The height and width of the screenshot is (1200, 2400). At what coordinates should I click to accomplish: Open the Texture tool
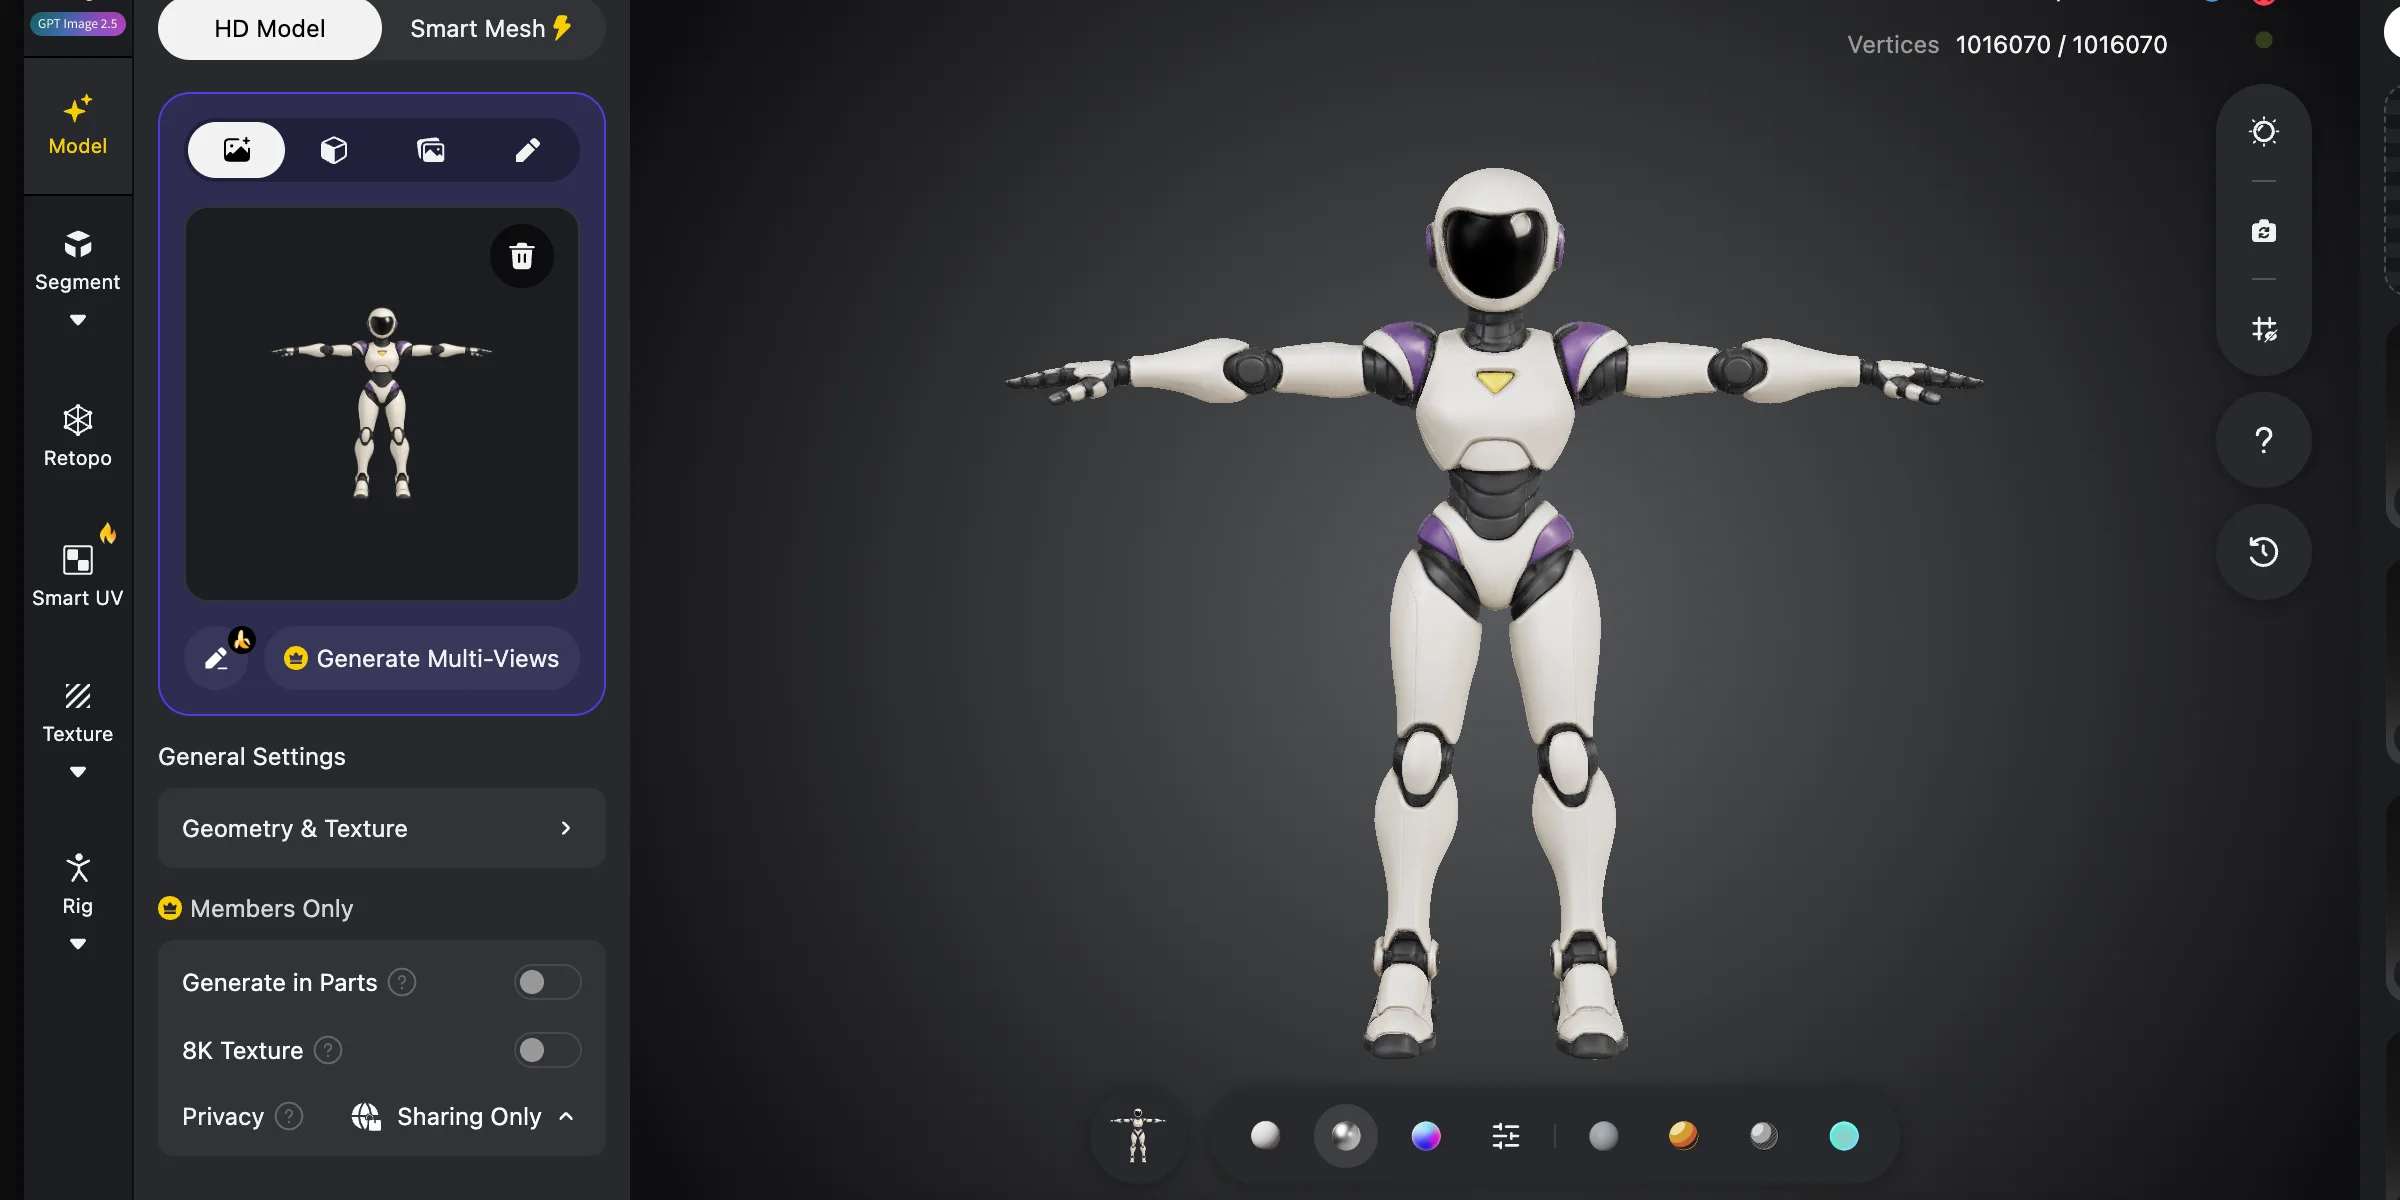click(78, 714)
